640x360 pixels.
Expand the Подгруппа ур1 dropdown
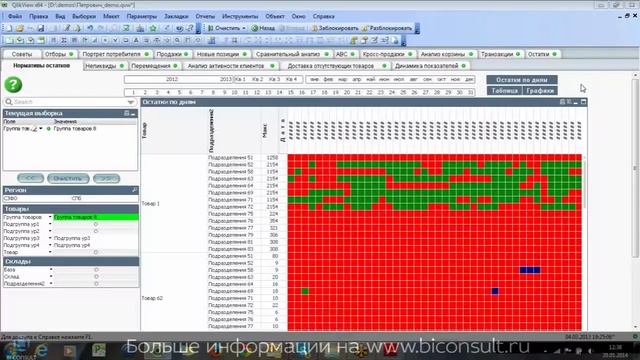pyautogui.click(x=50, y=224)
